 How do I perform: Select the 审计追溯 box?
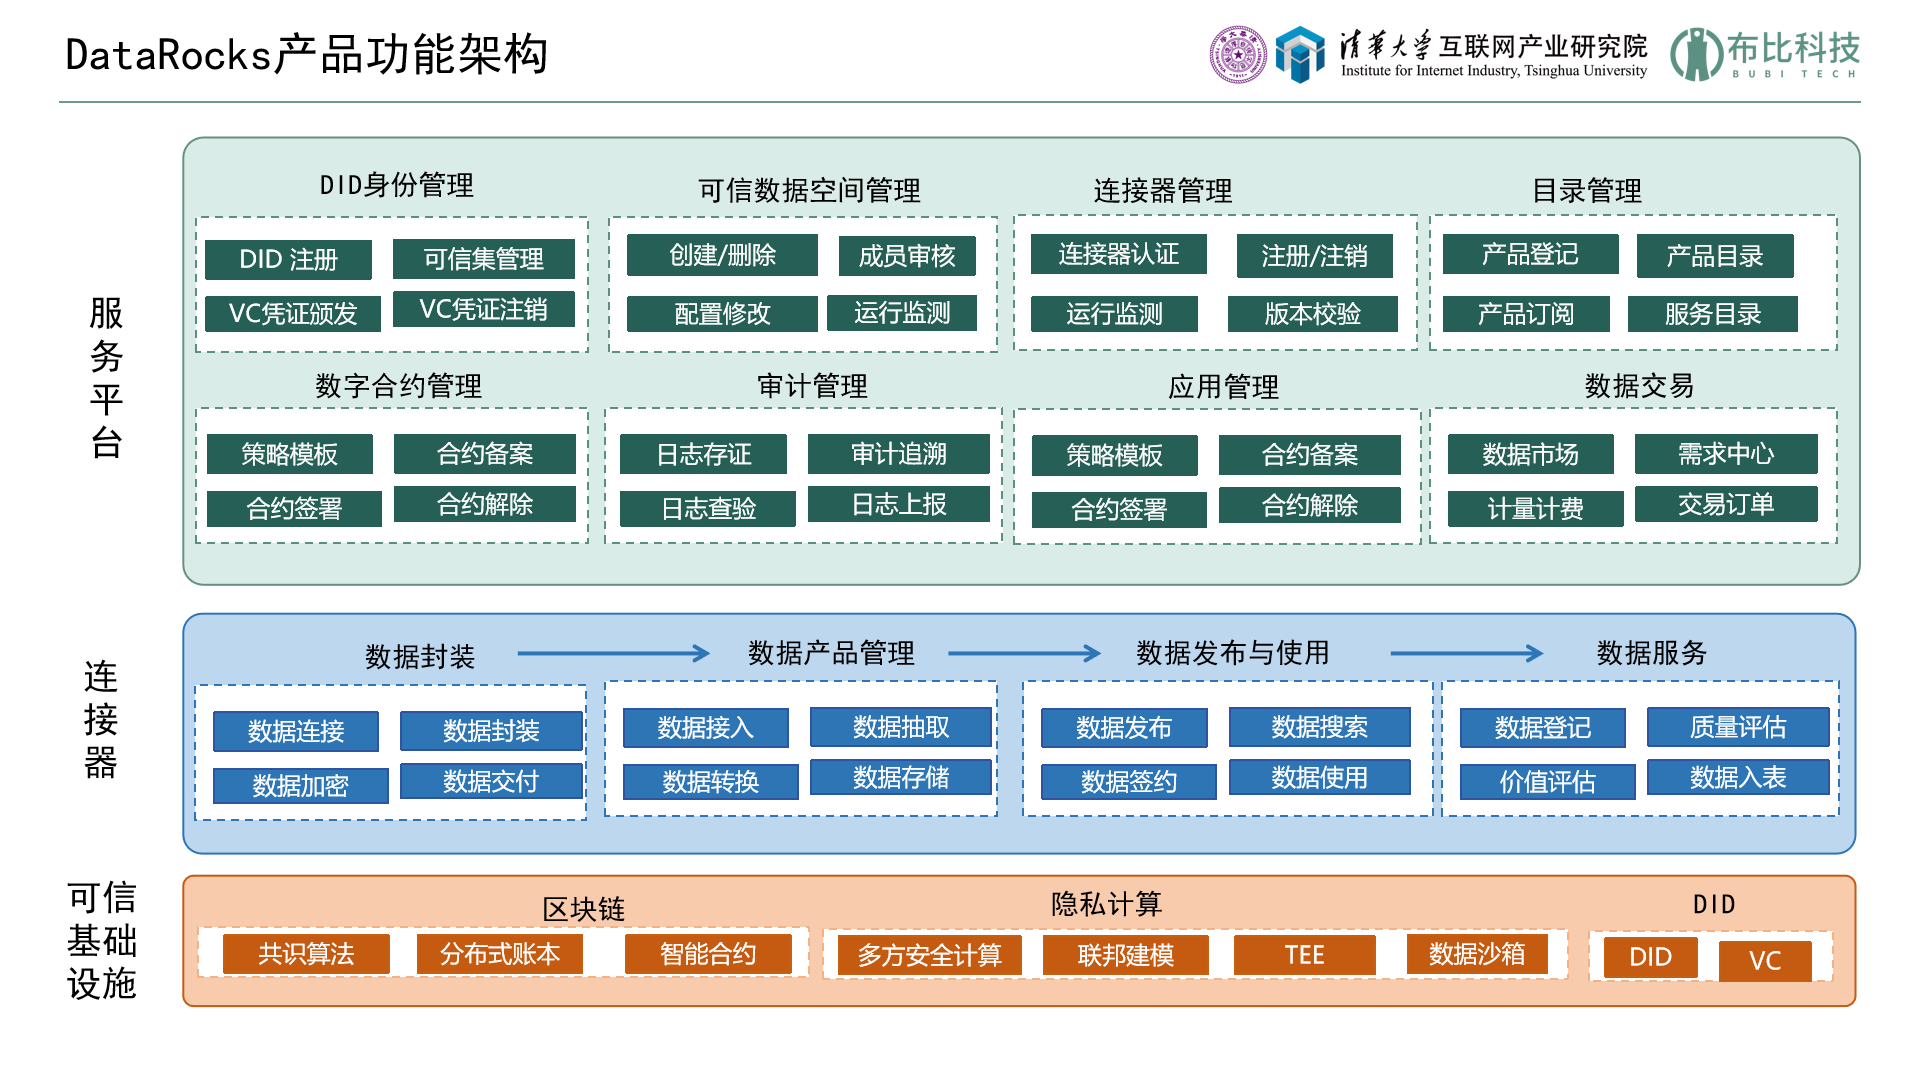[898, 454]
